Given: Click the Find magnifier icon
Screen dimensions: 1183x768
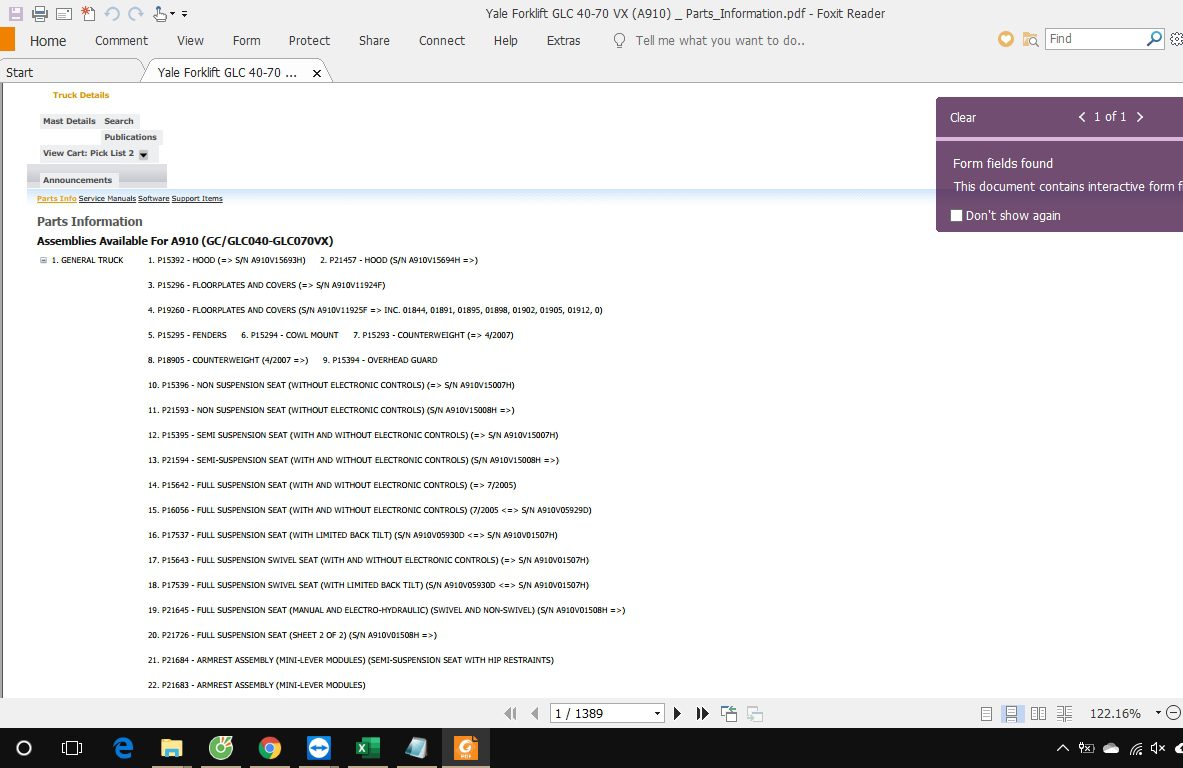Looking at the screenshot, I should (1154, 38).
